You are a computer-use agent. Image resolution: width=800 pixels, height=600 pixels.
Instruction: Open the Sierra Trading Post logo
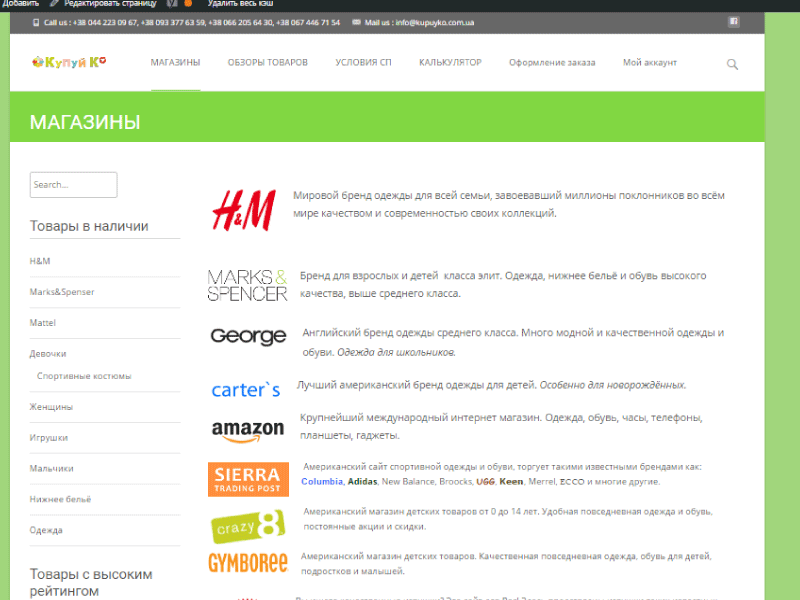248,480
